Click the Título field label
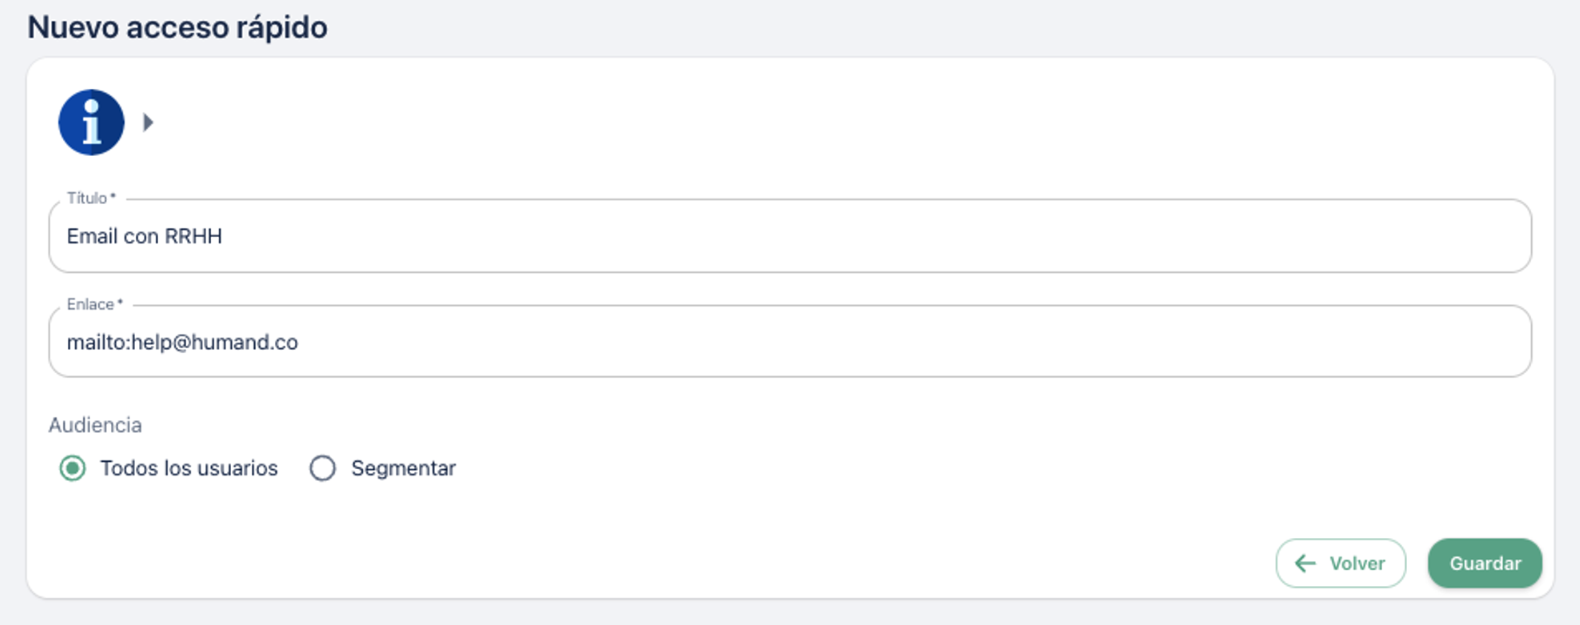 pos(87,198)
